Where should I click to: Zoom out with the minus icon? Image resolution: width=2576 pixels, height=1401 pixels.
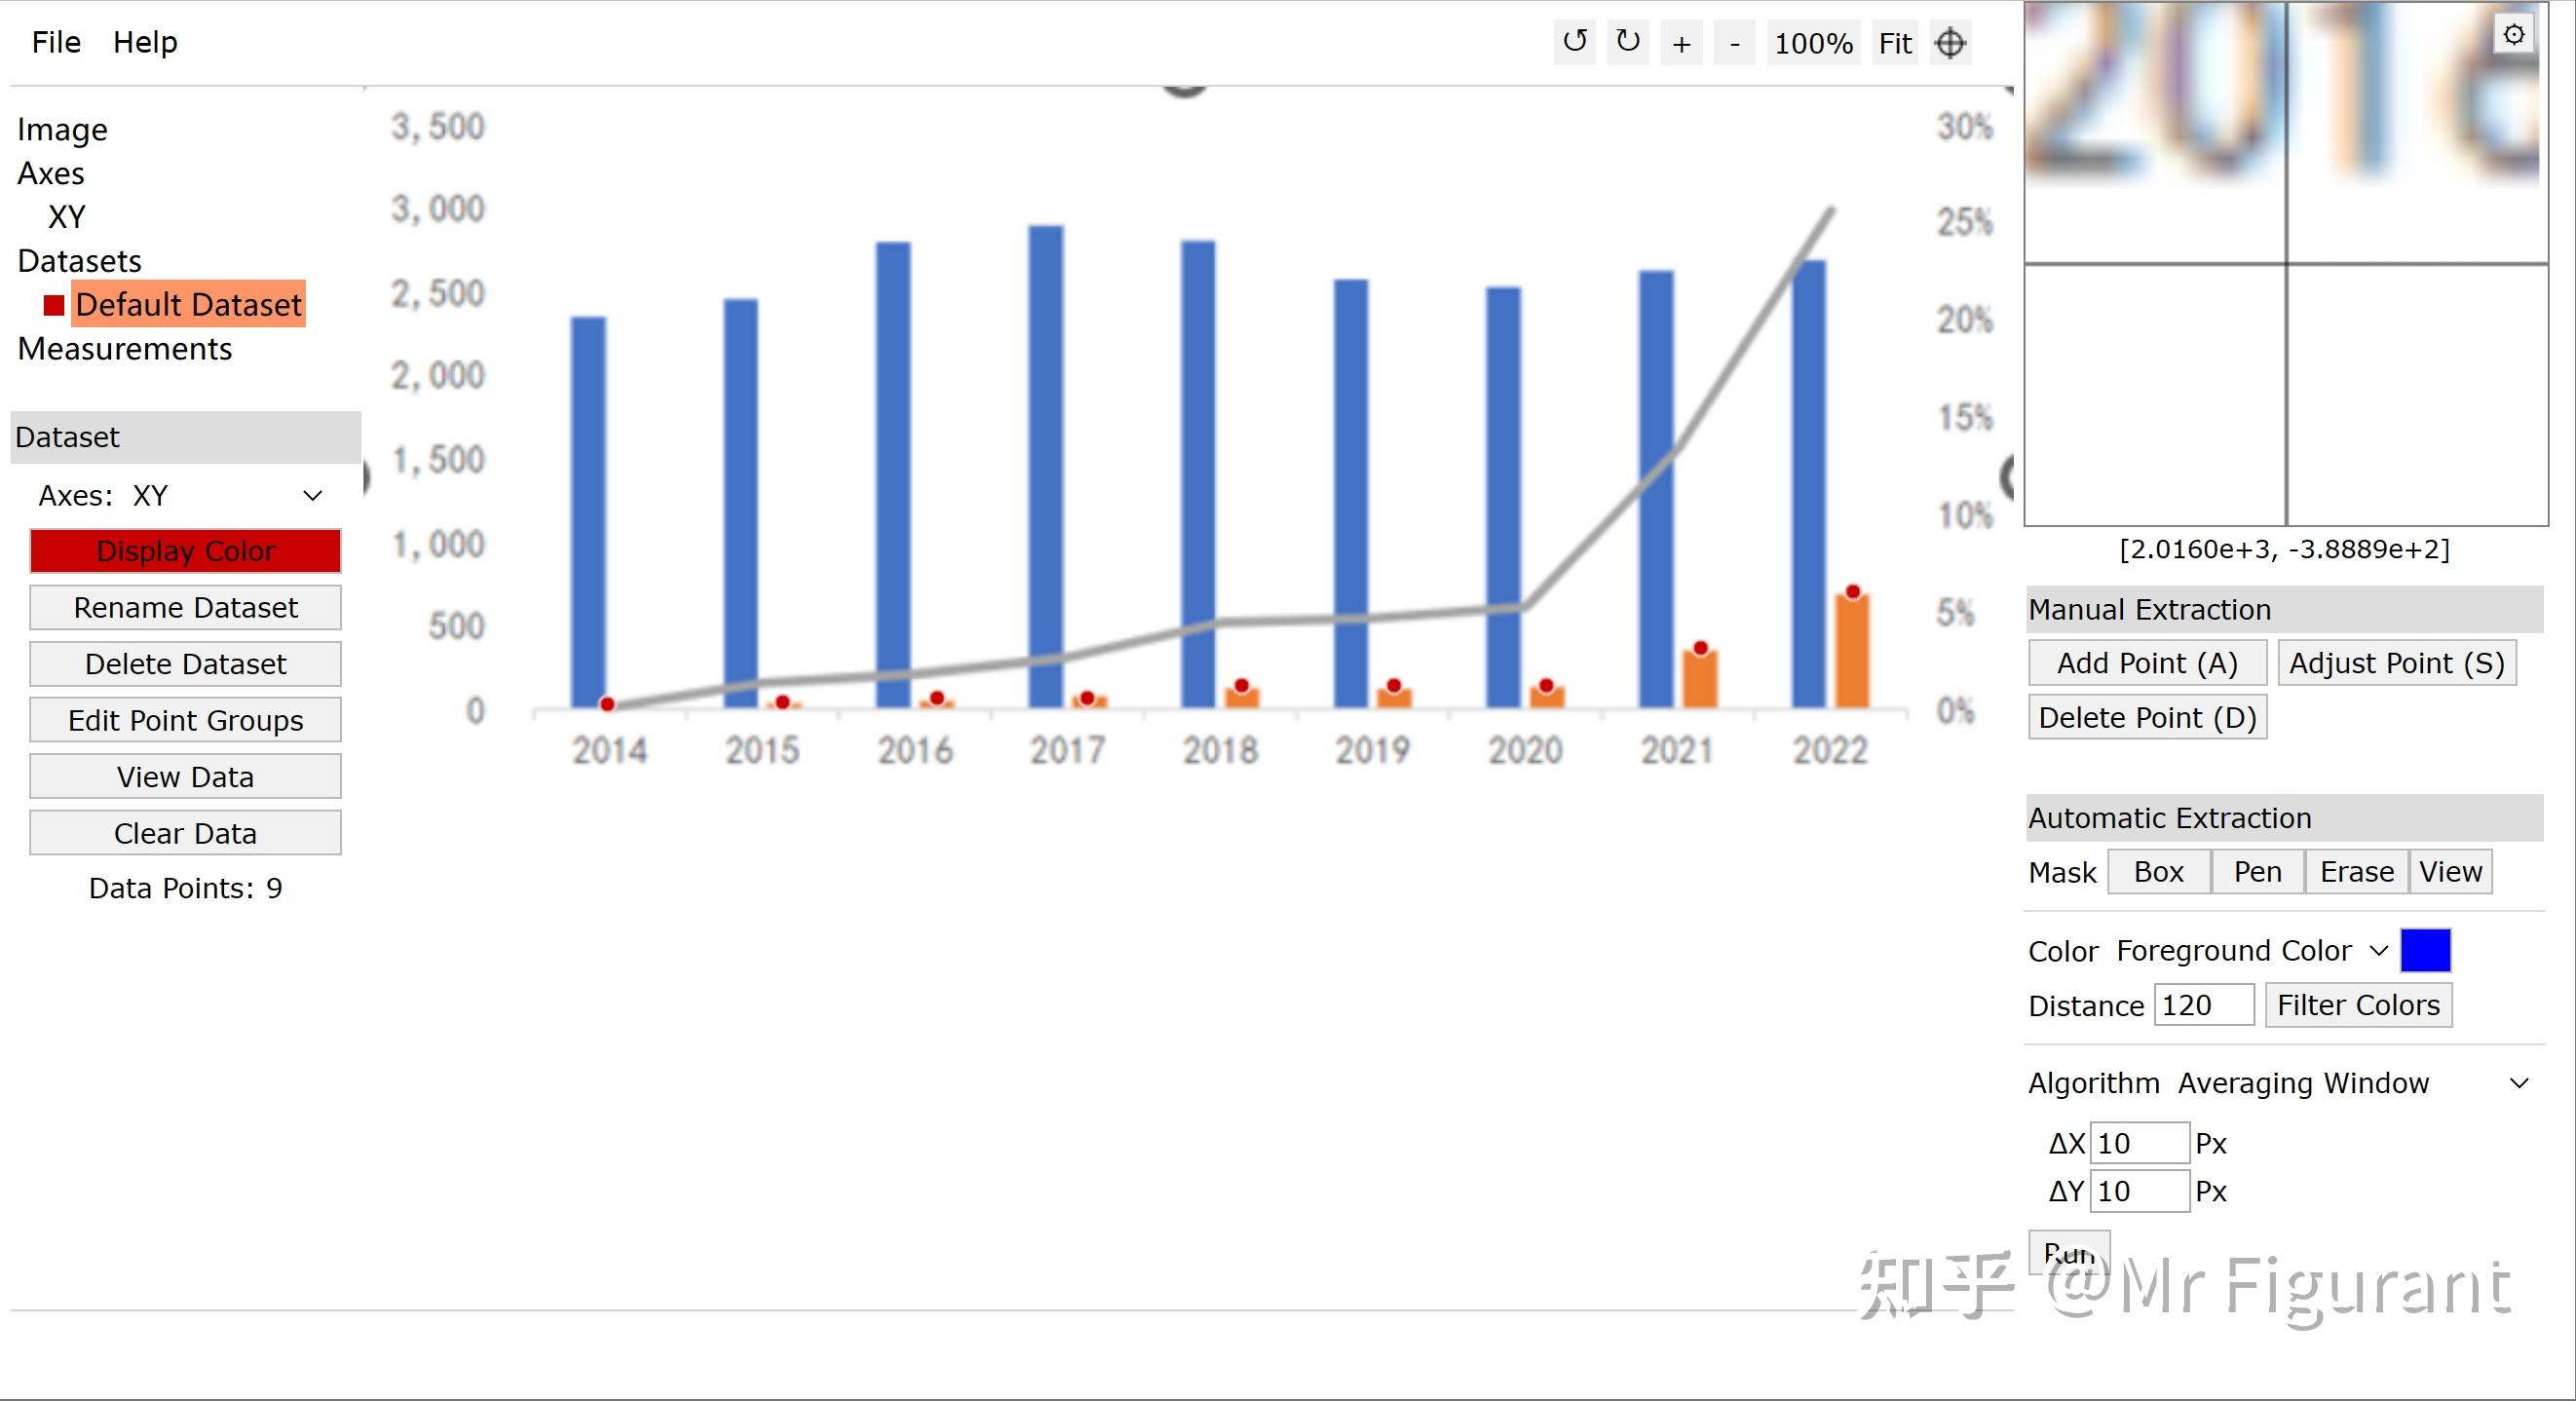tap(1735, 44)
